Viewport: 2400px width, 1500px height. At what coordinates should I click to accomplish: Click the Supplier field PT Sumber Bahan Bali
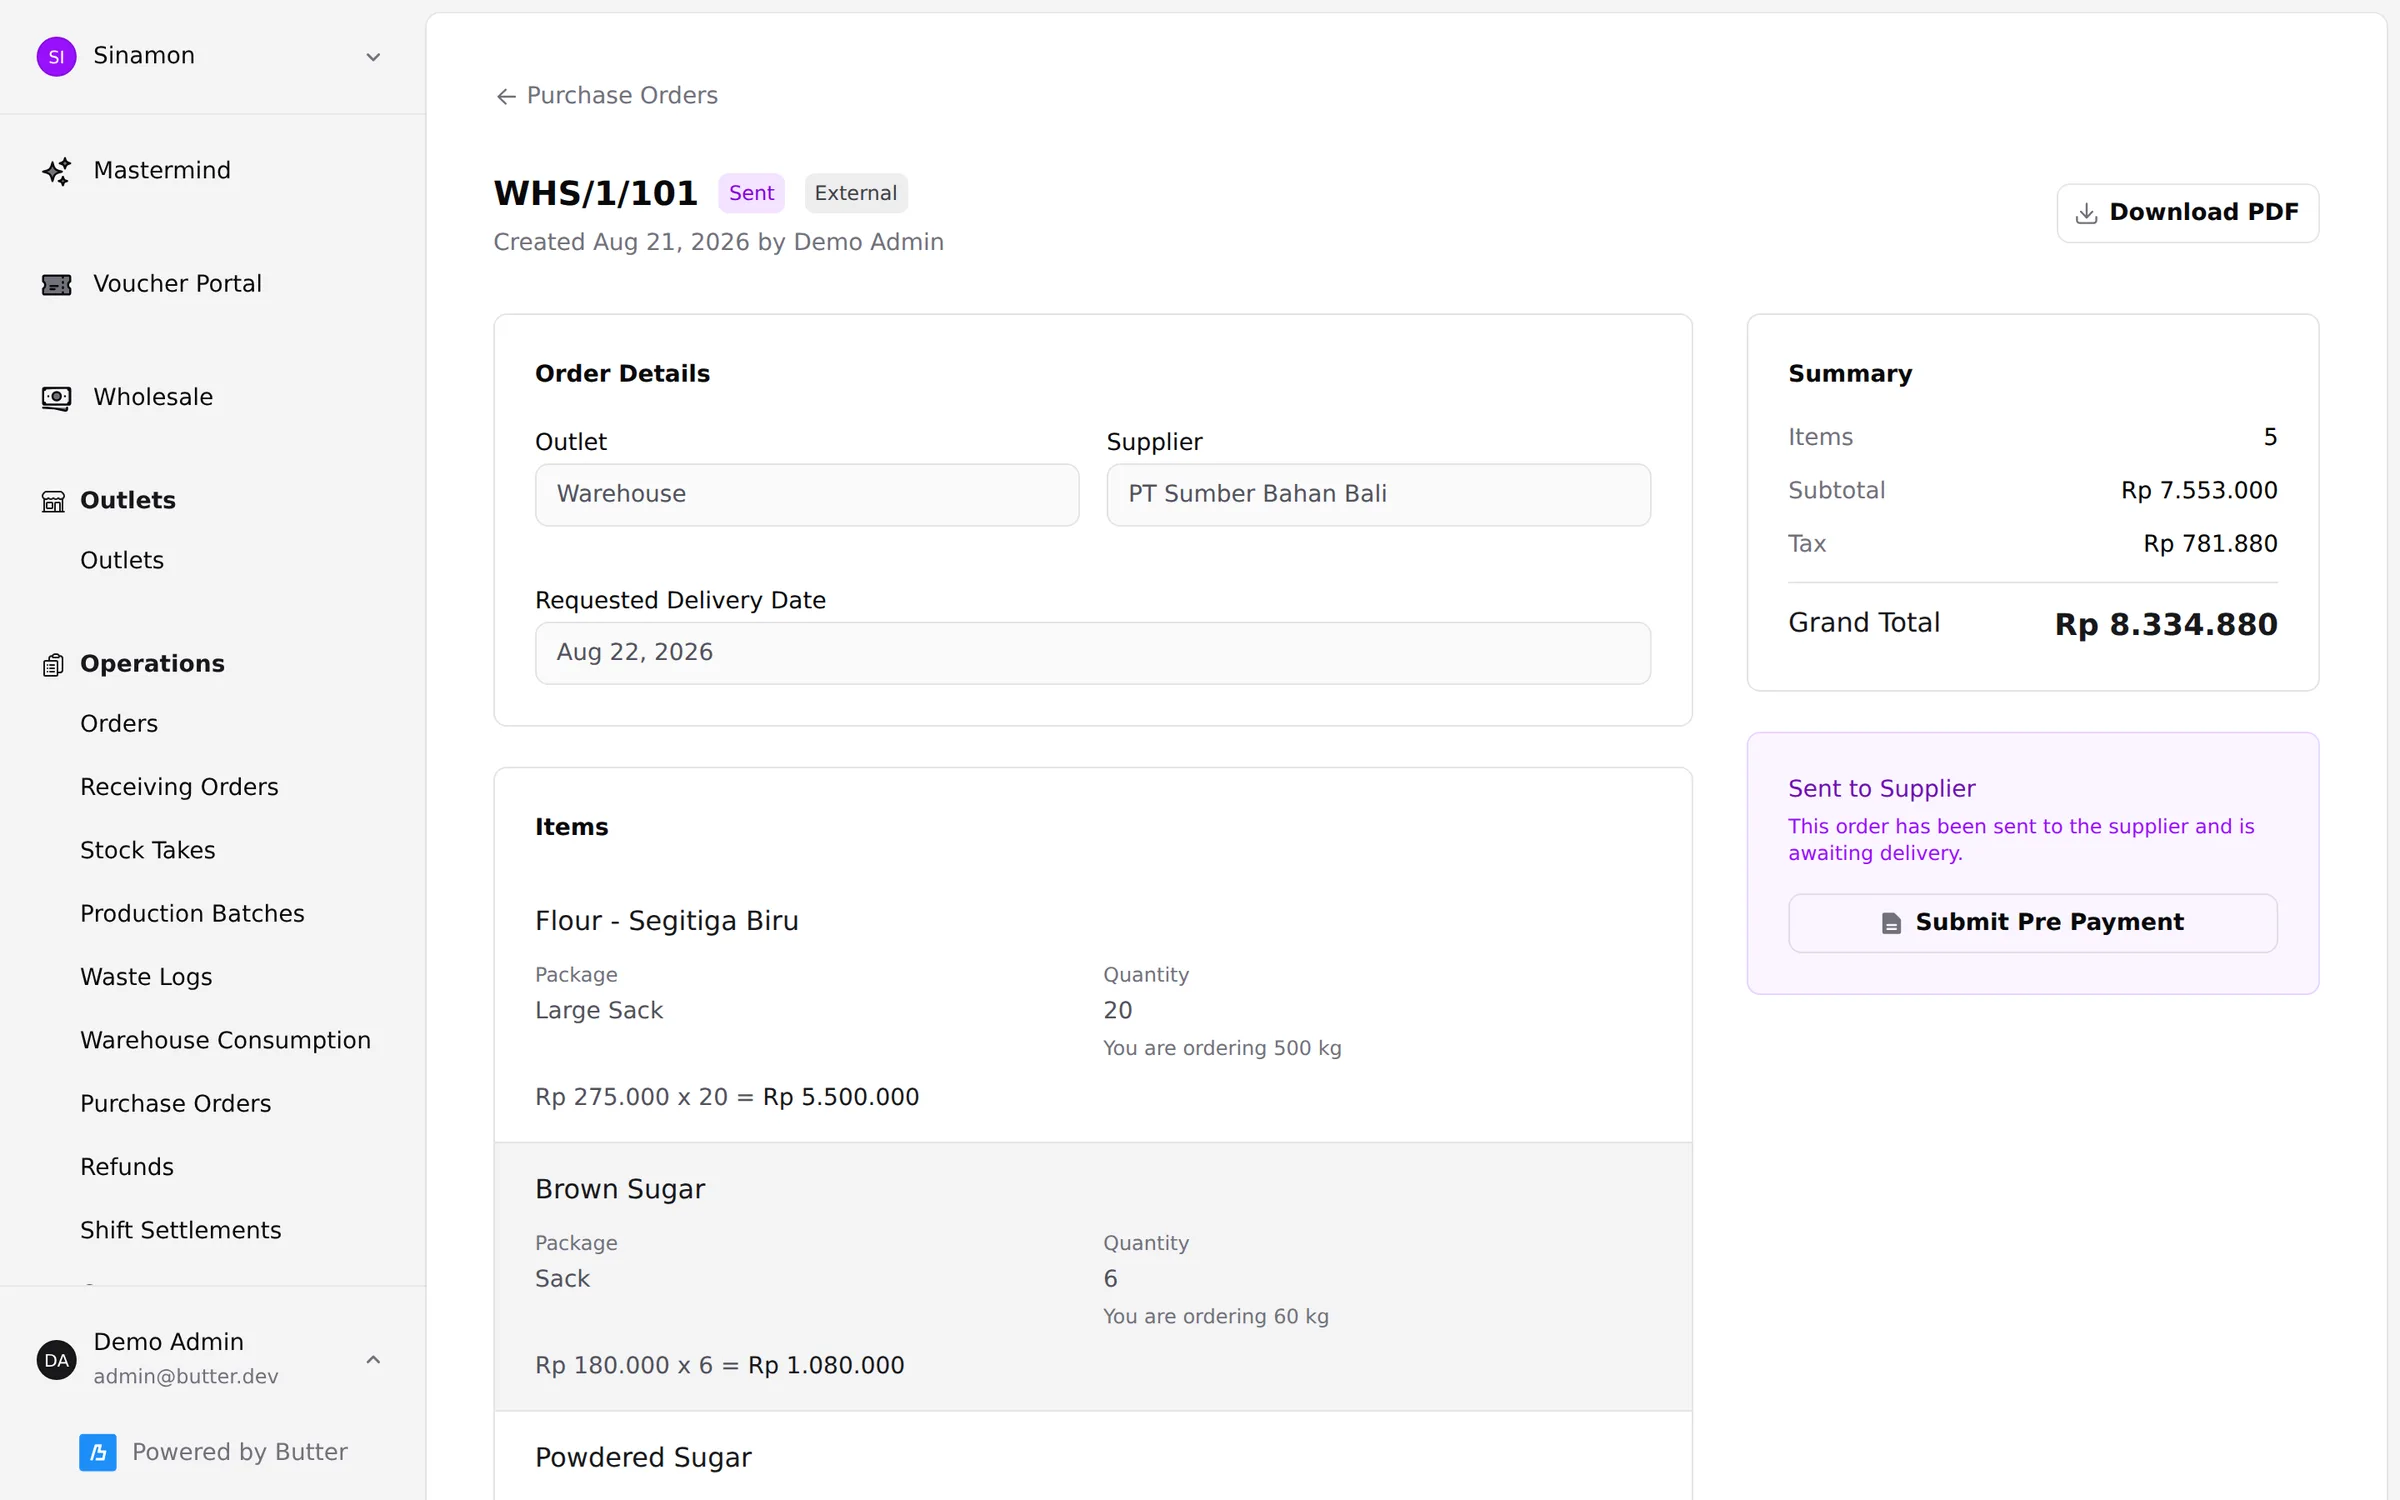click(x=1378, y=494)
